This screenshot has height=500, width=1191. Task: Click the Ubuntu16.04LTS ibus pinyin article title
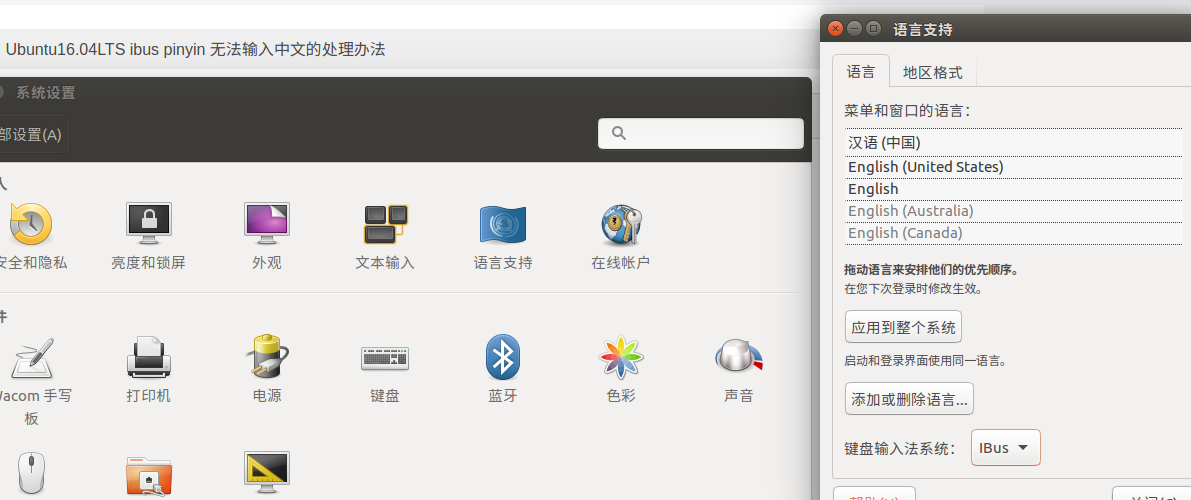195,49
